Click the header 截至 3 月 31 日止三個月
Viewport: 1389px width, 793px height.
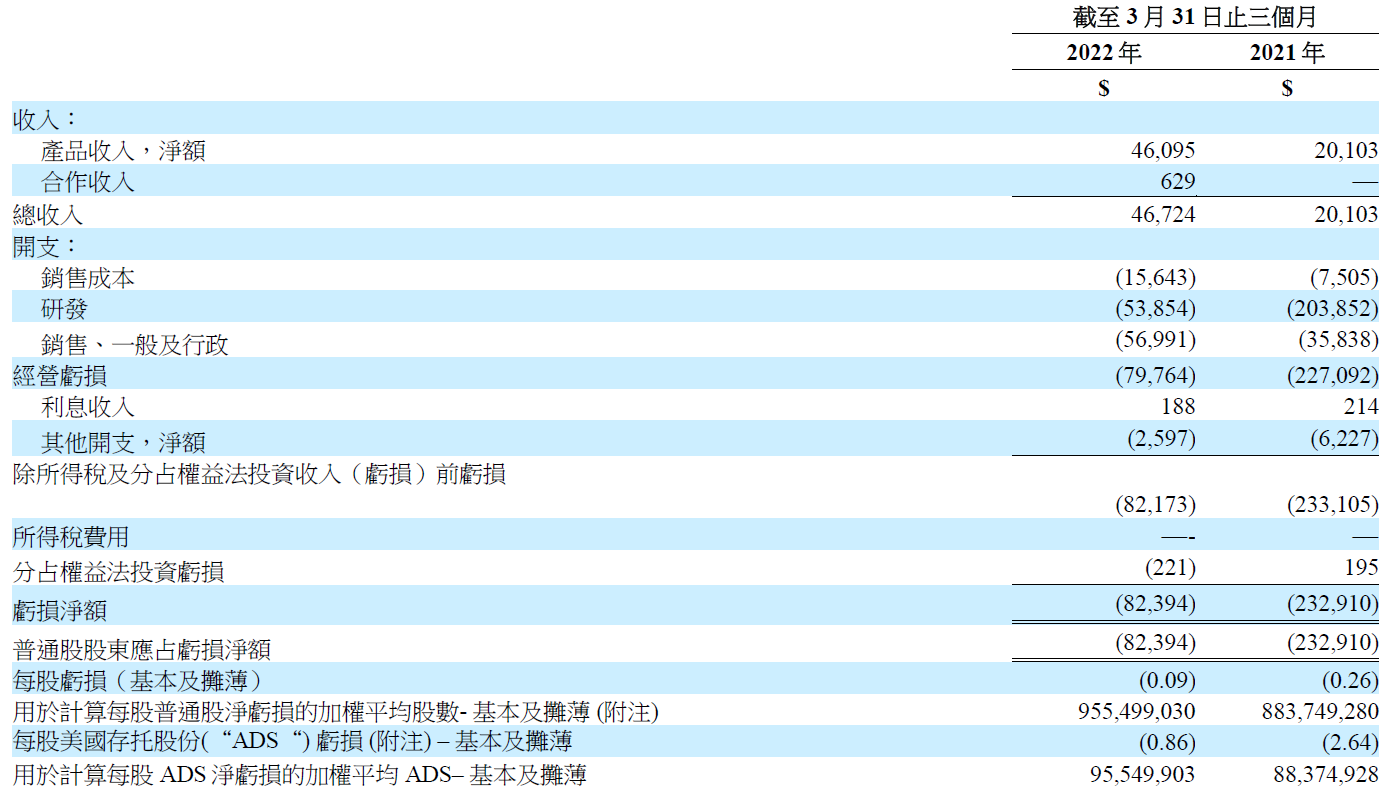[1194, 18]
